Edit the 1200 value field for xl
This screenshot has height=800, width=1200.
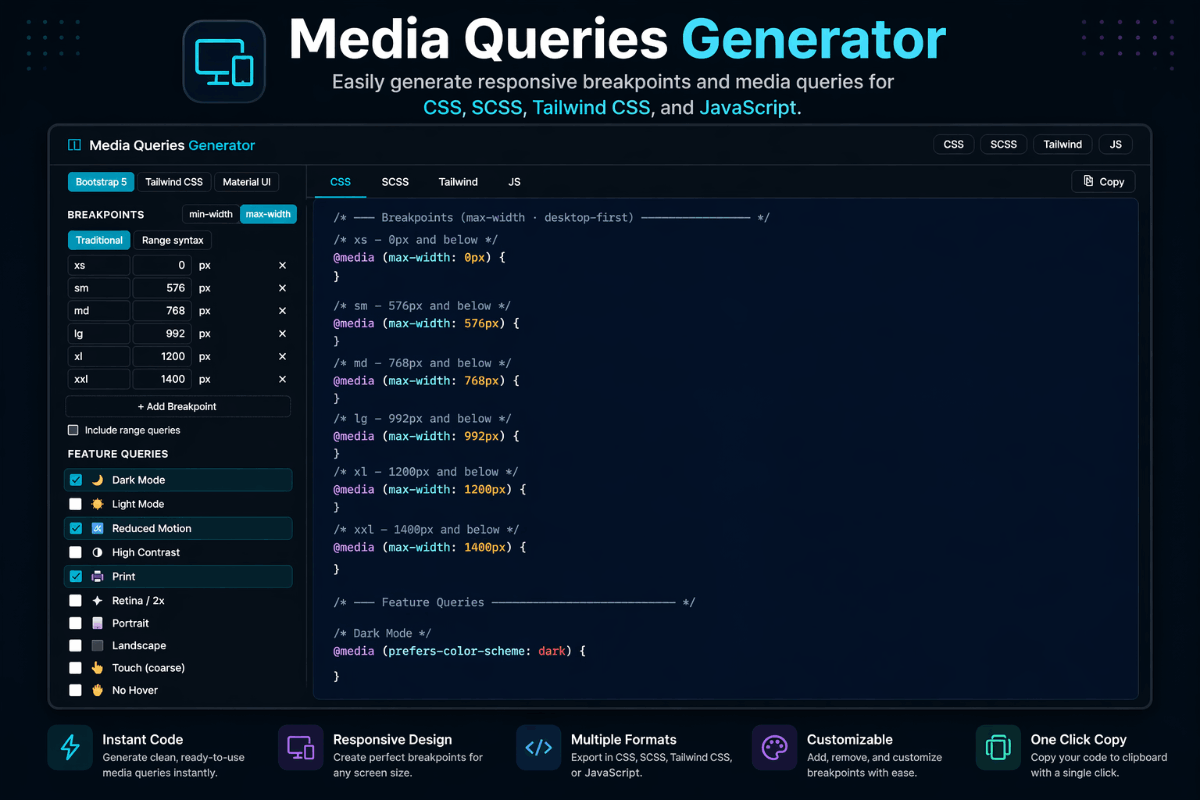click(x=163, y=357)
